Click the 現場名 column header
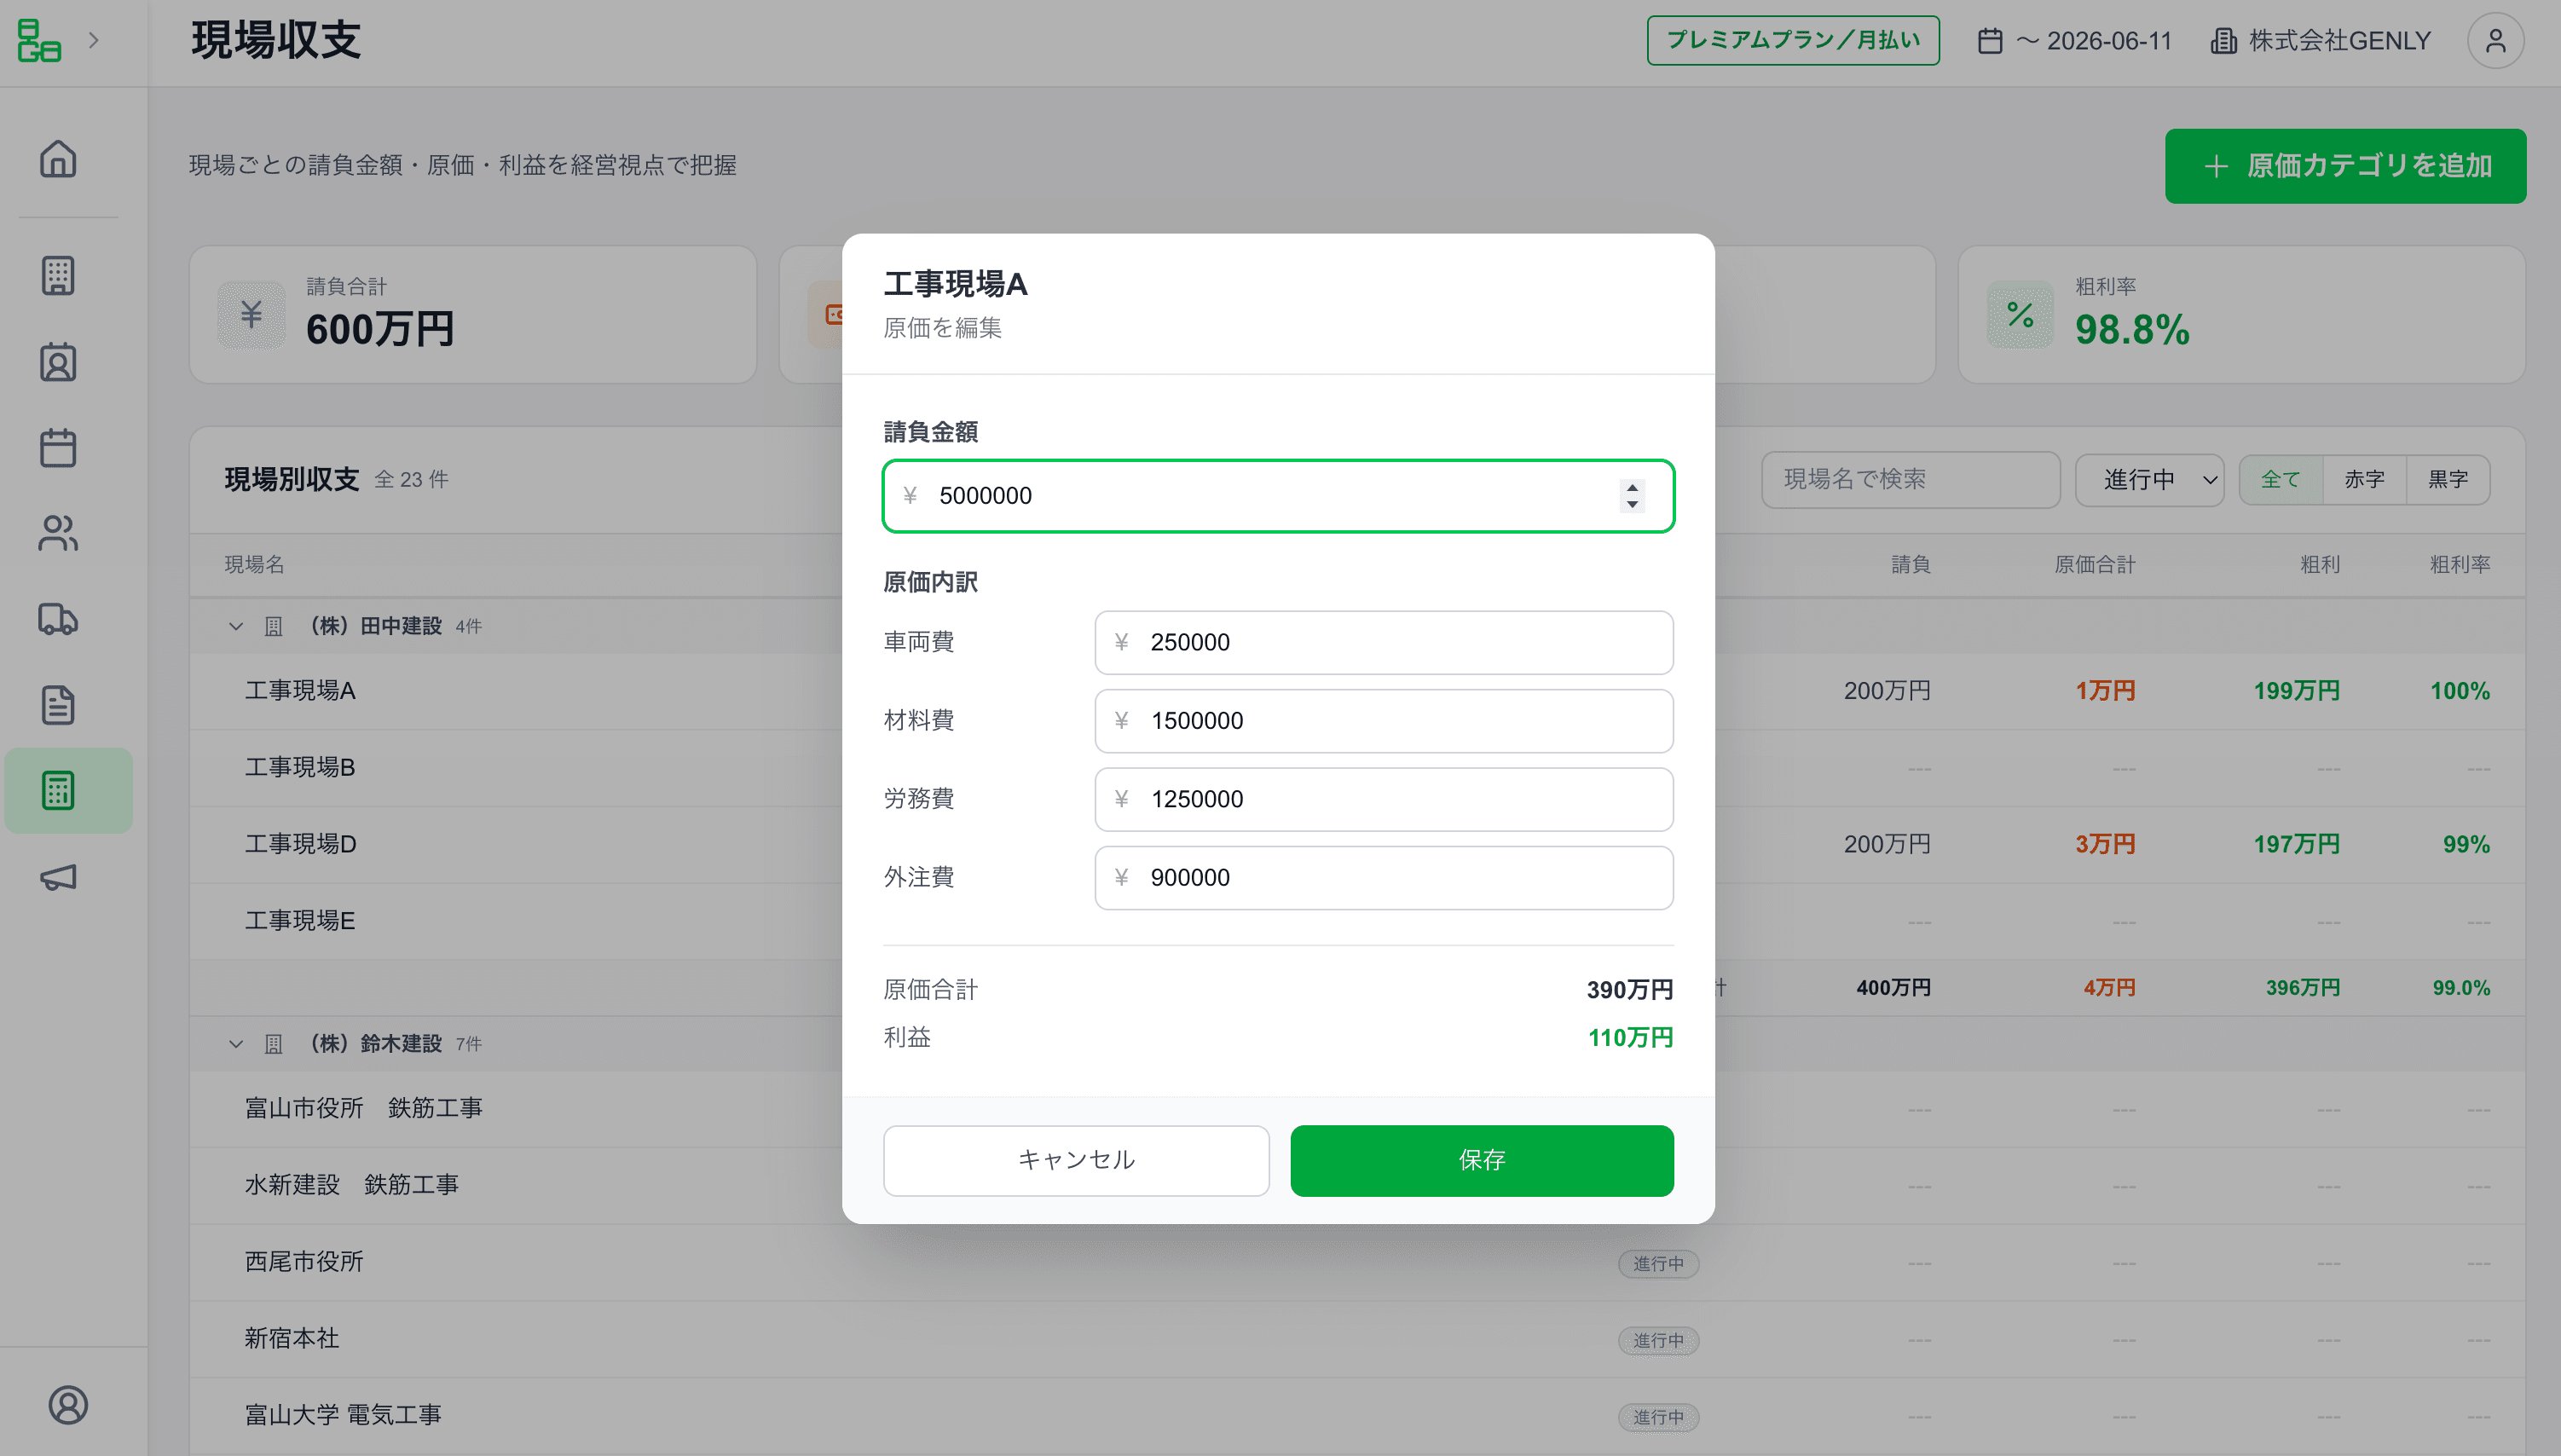 (254, 565)
